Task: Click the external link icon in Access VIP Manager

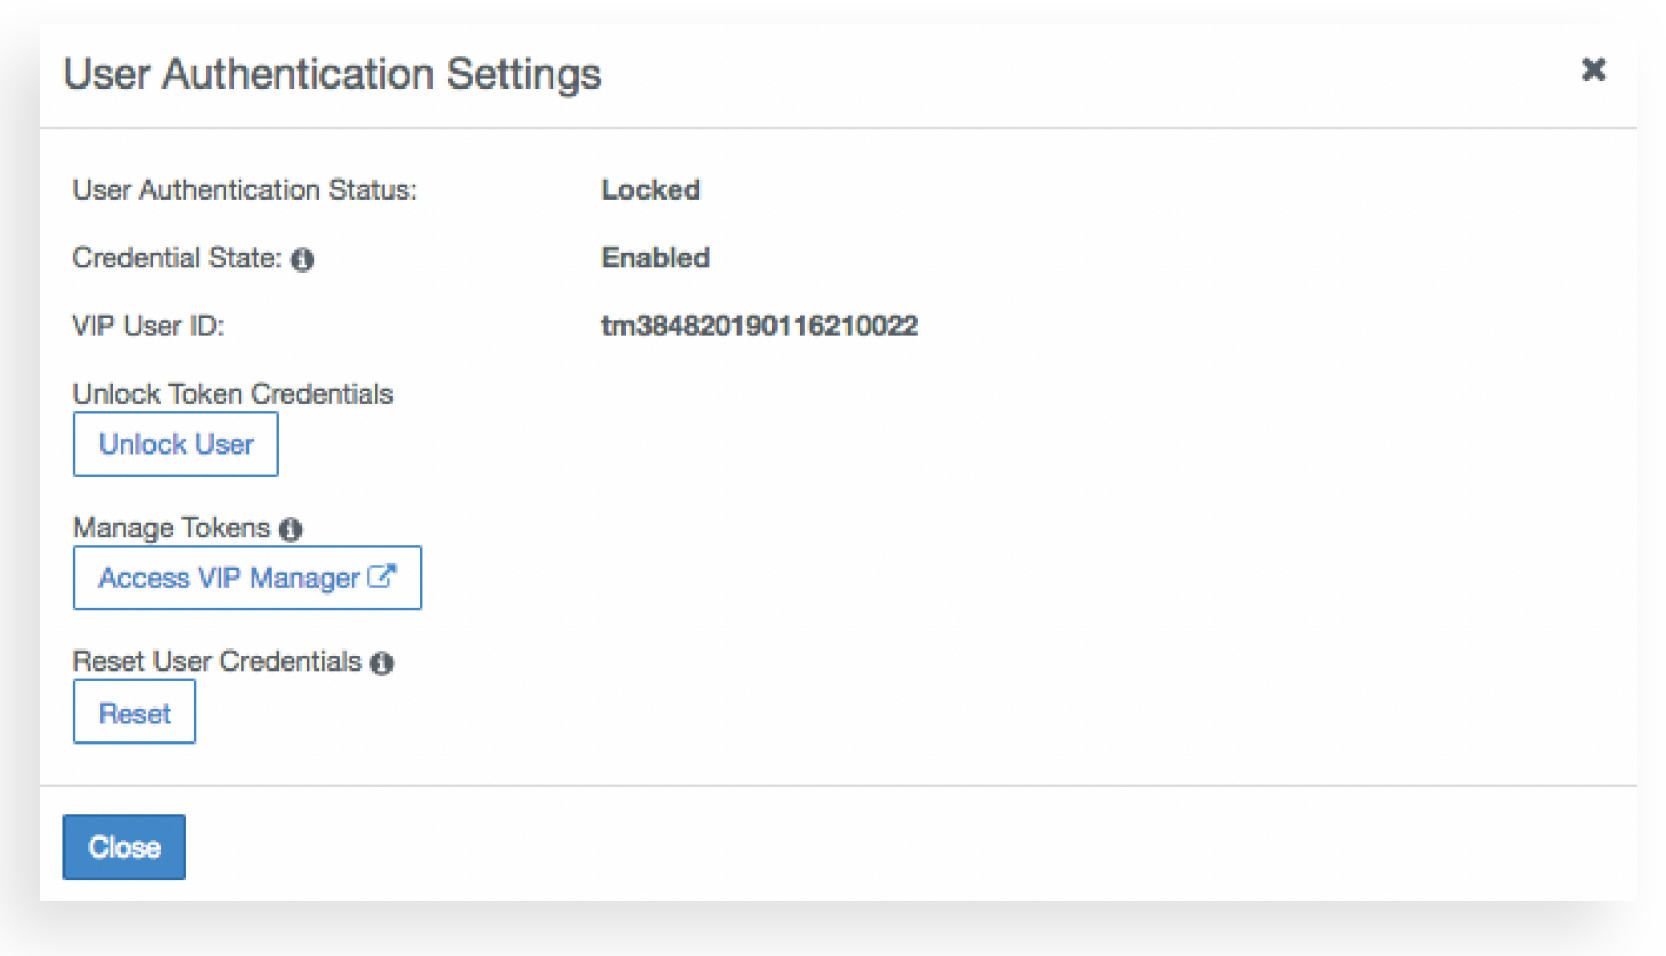Action: click(381, 577)
